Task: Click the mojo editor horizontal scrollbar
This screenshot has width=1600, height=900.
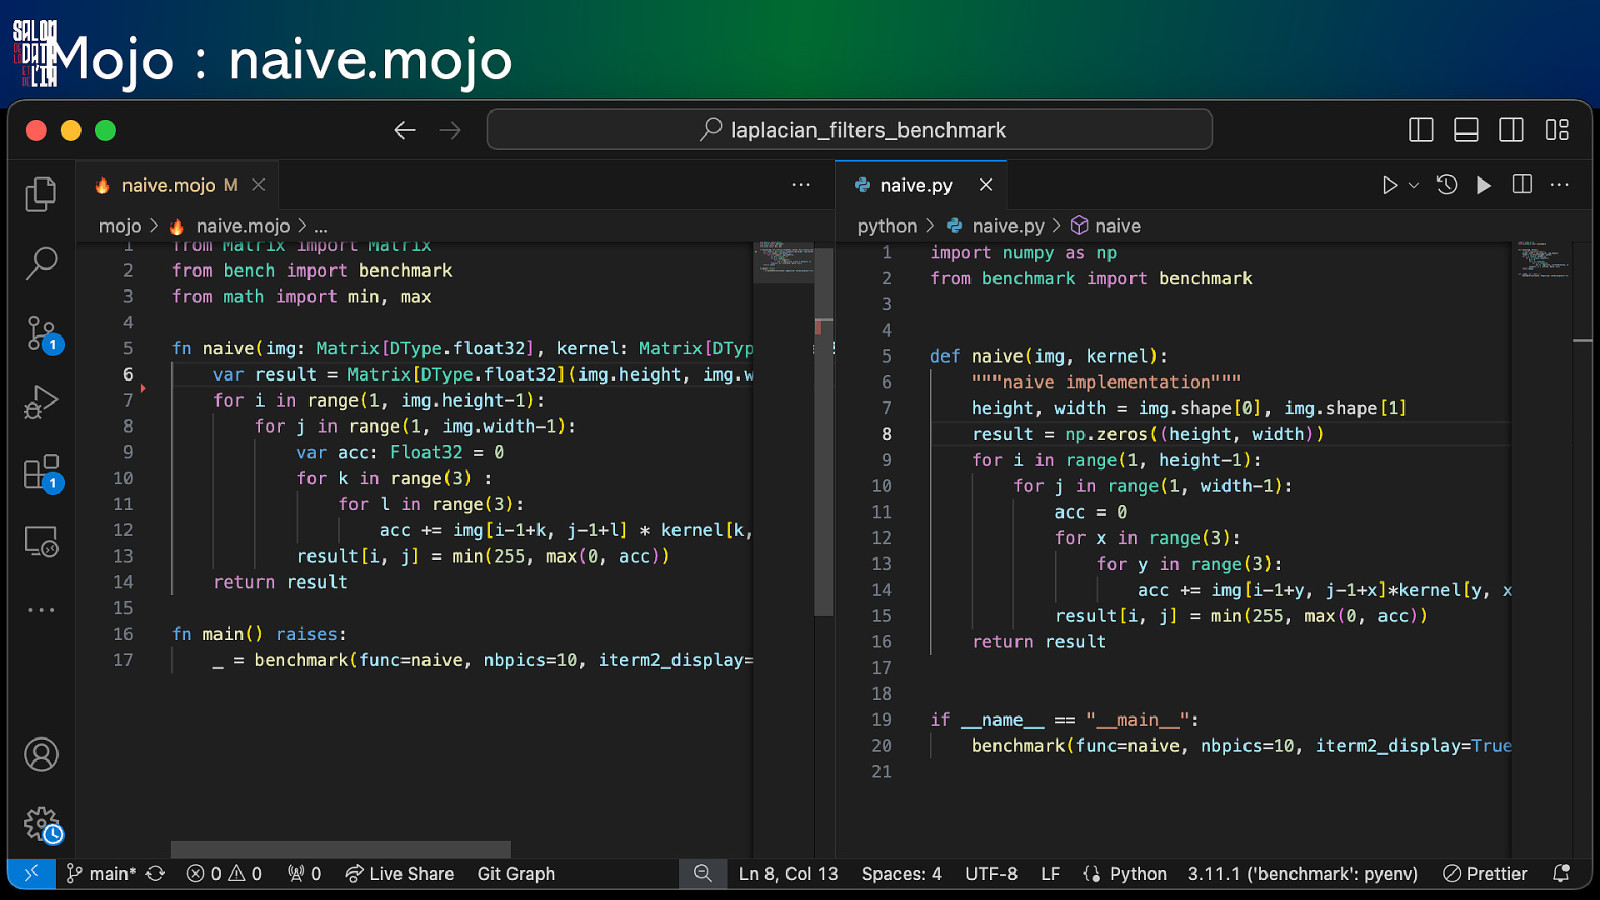Action: pos(341,849)
